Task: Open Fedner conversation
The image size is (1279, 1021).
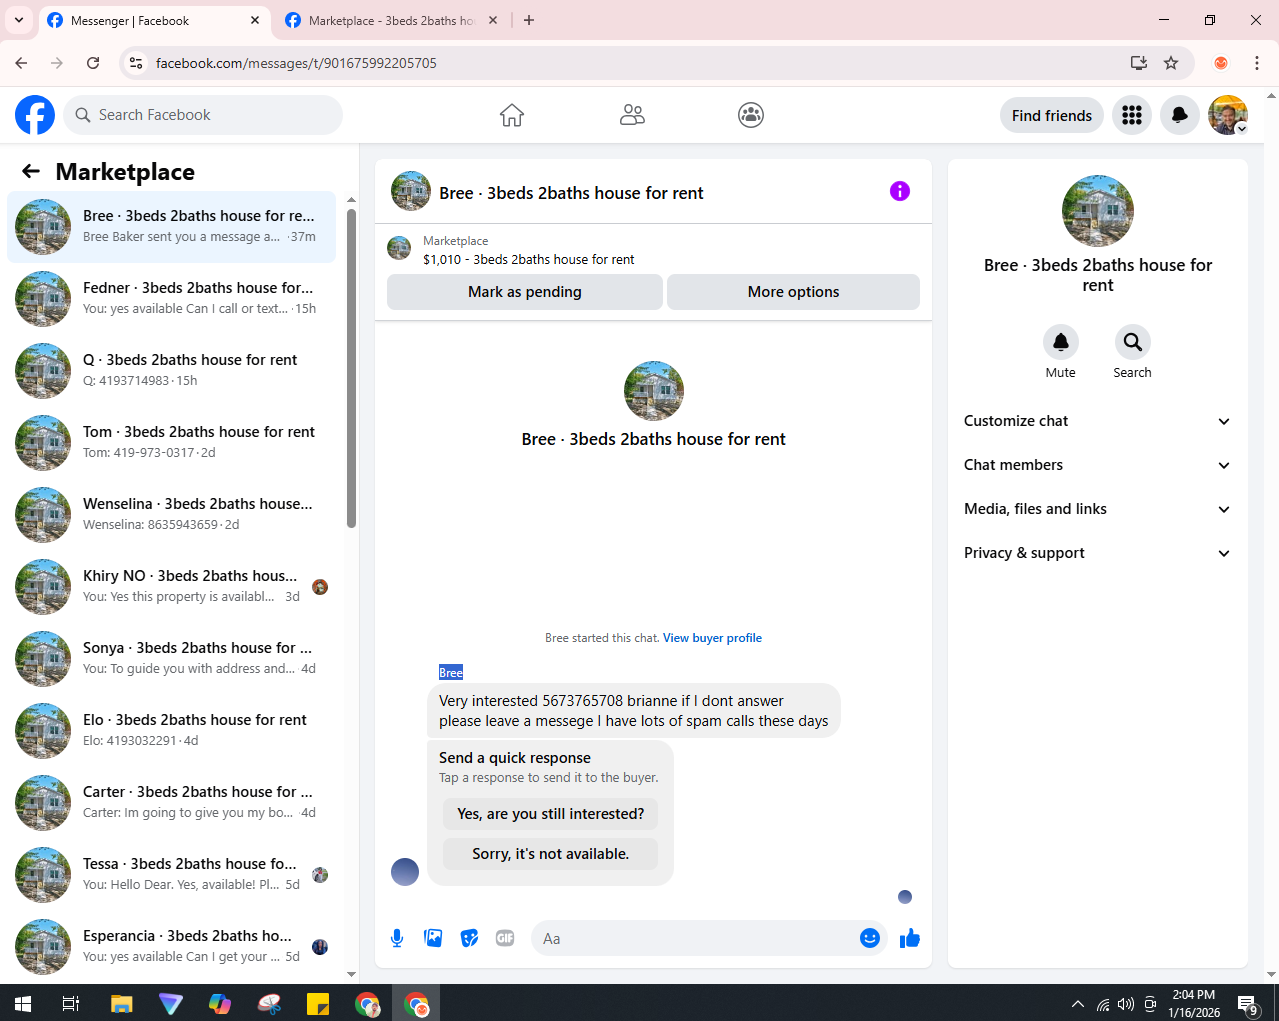Action: pyautogui.click(x=172, y=299)
